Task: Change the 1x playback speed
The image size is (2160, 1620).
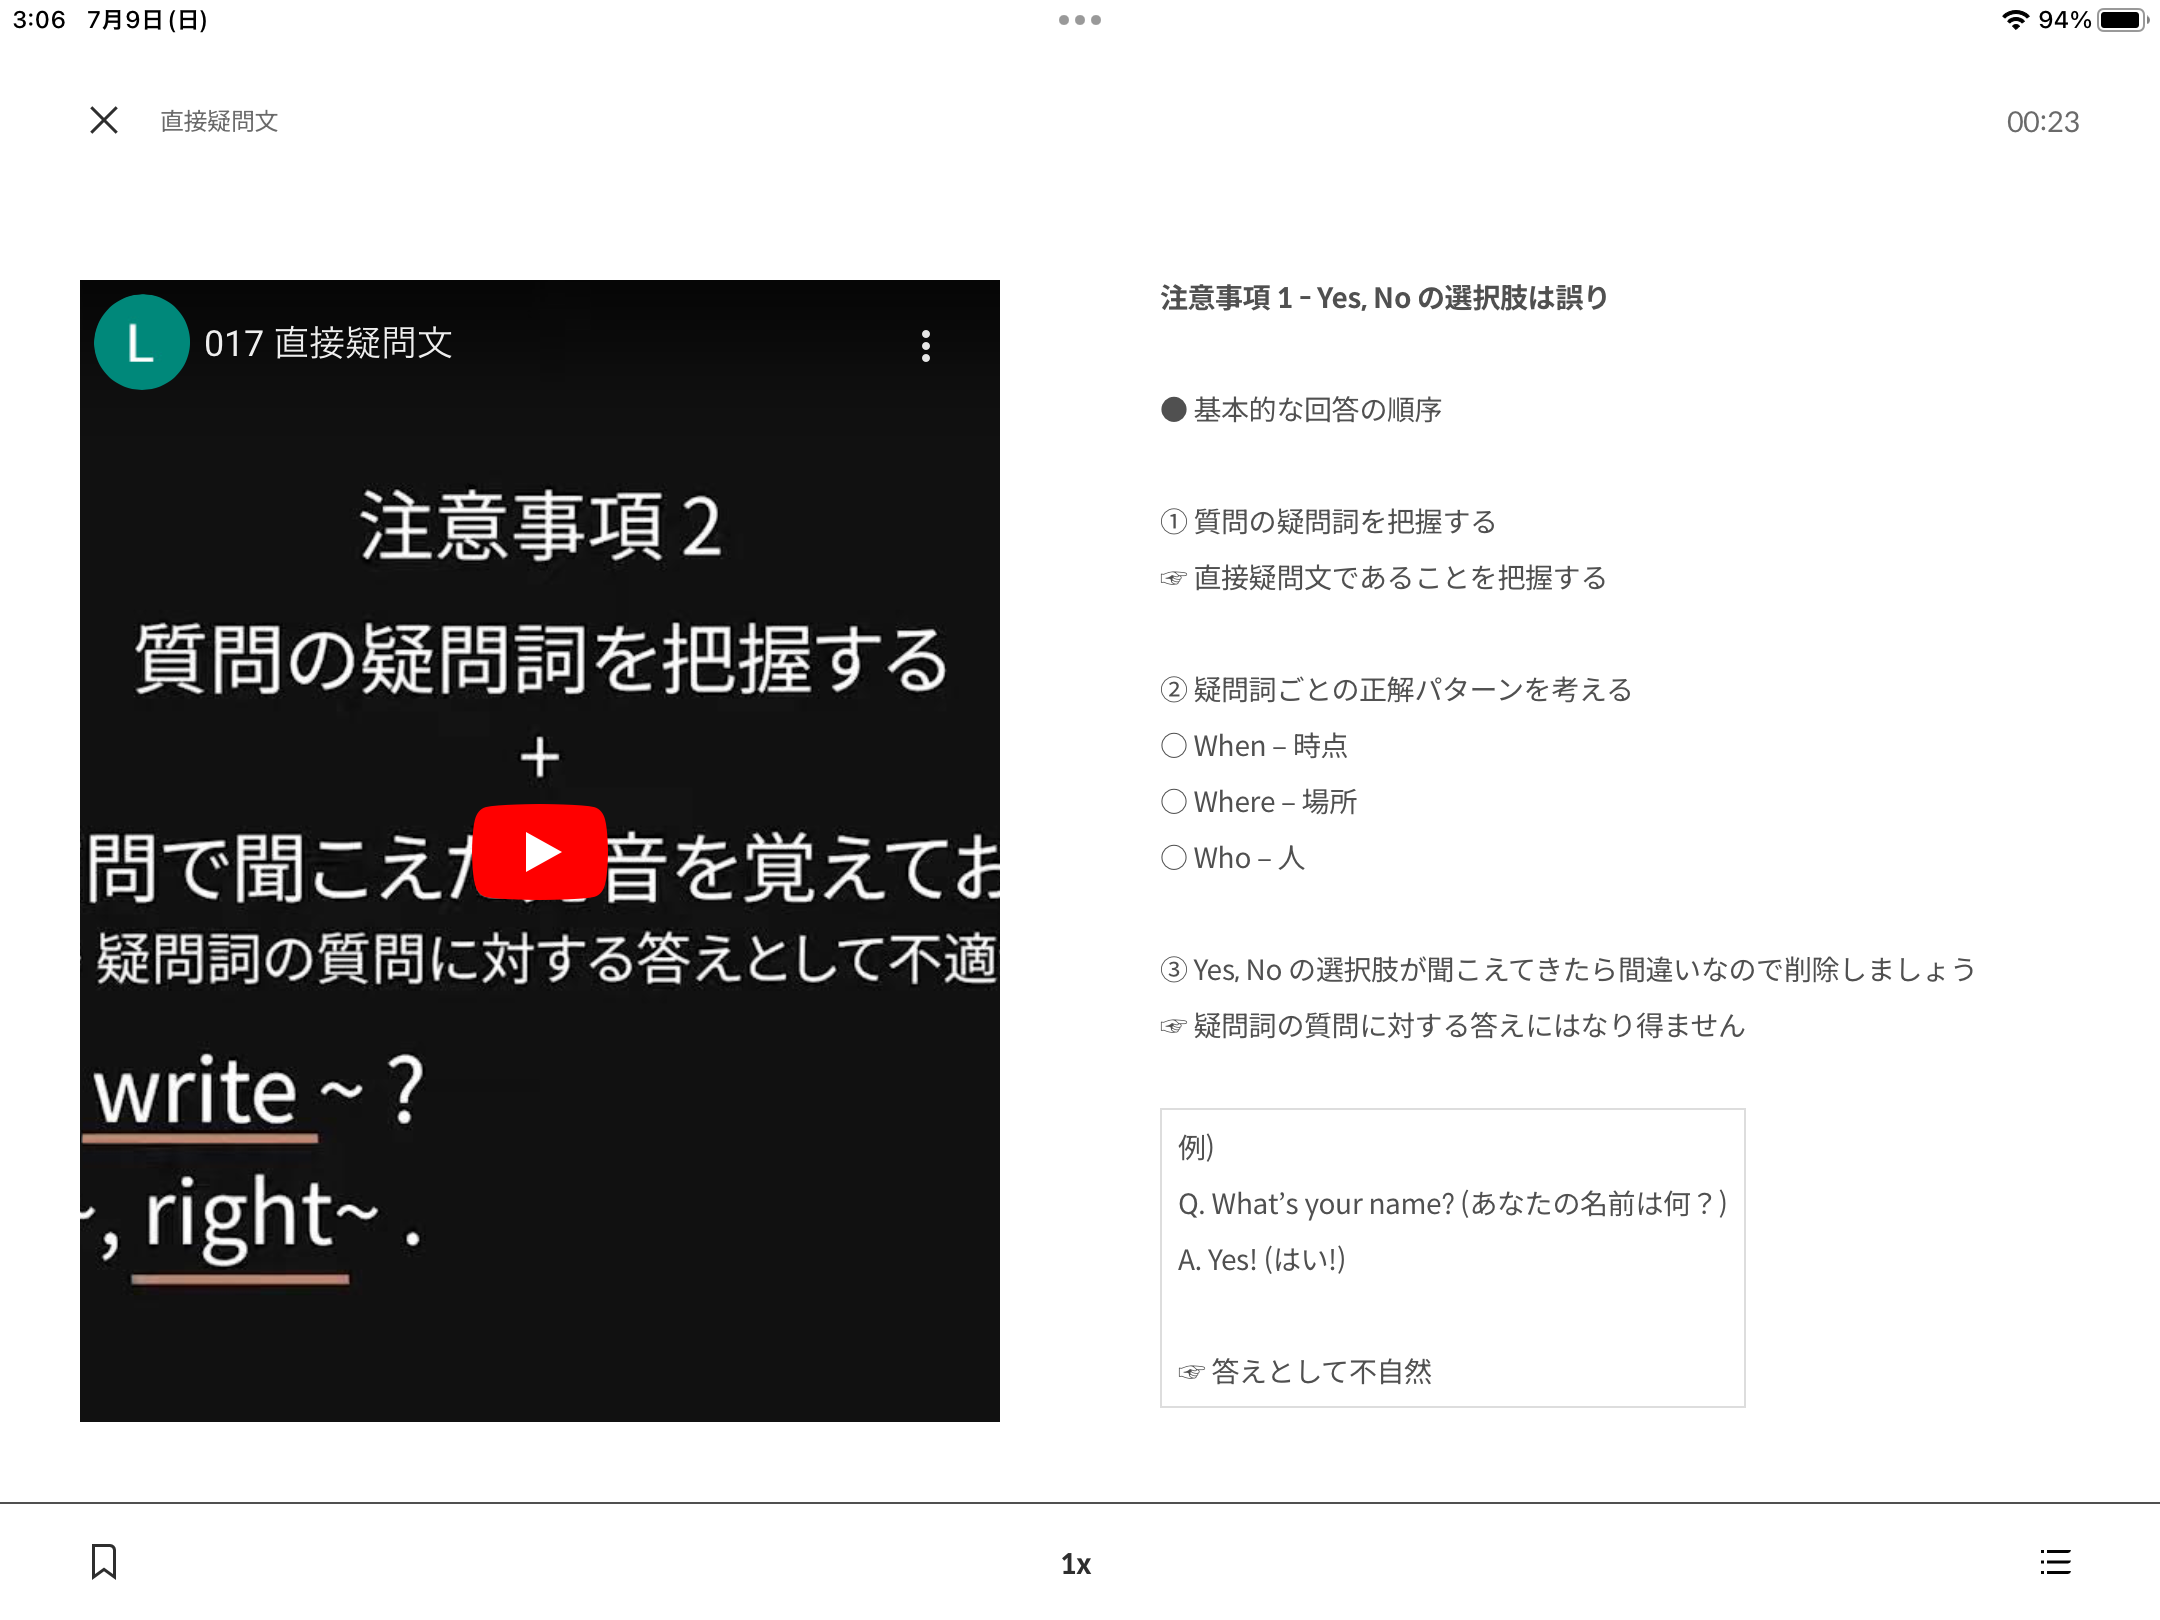Action: click(1076, 1564)
